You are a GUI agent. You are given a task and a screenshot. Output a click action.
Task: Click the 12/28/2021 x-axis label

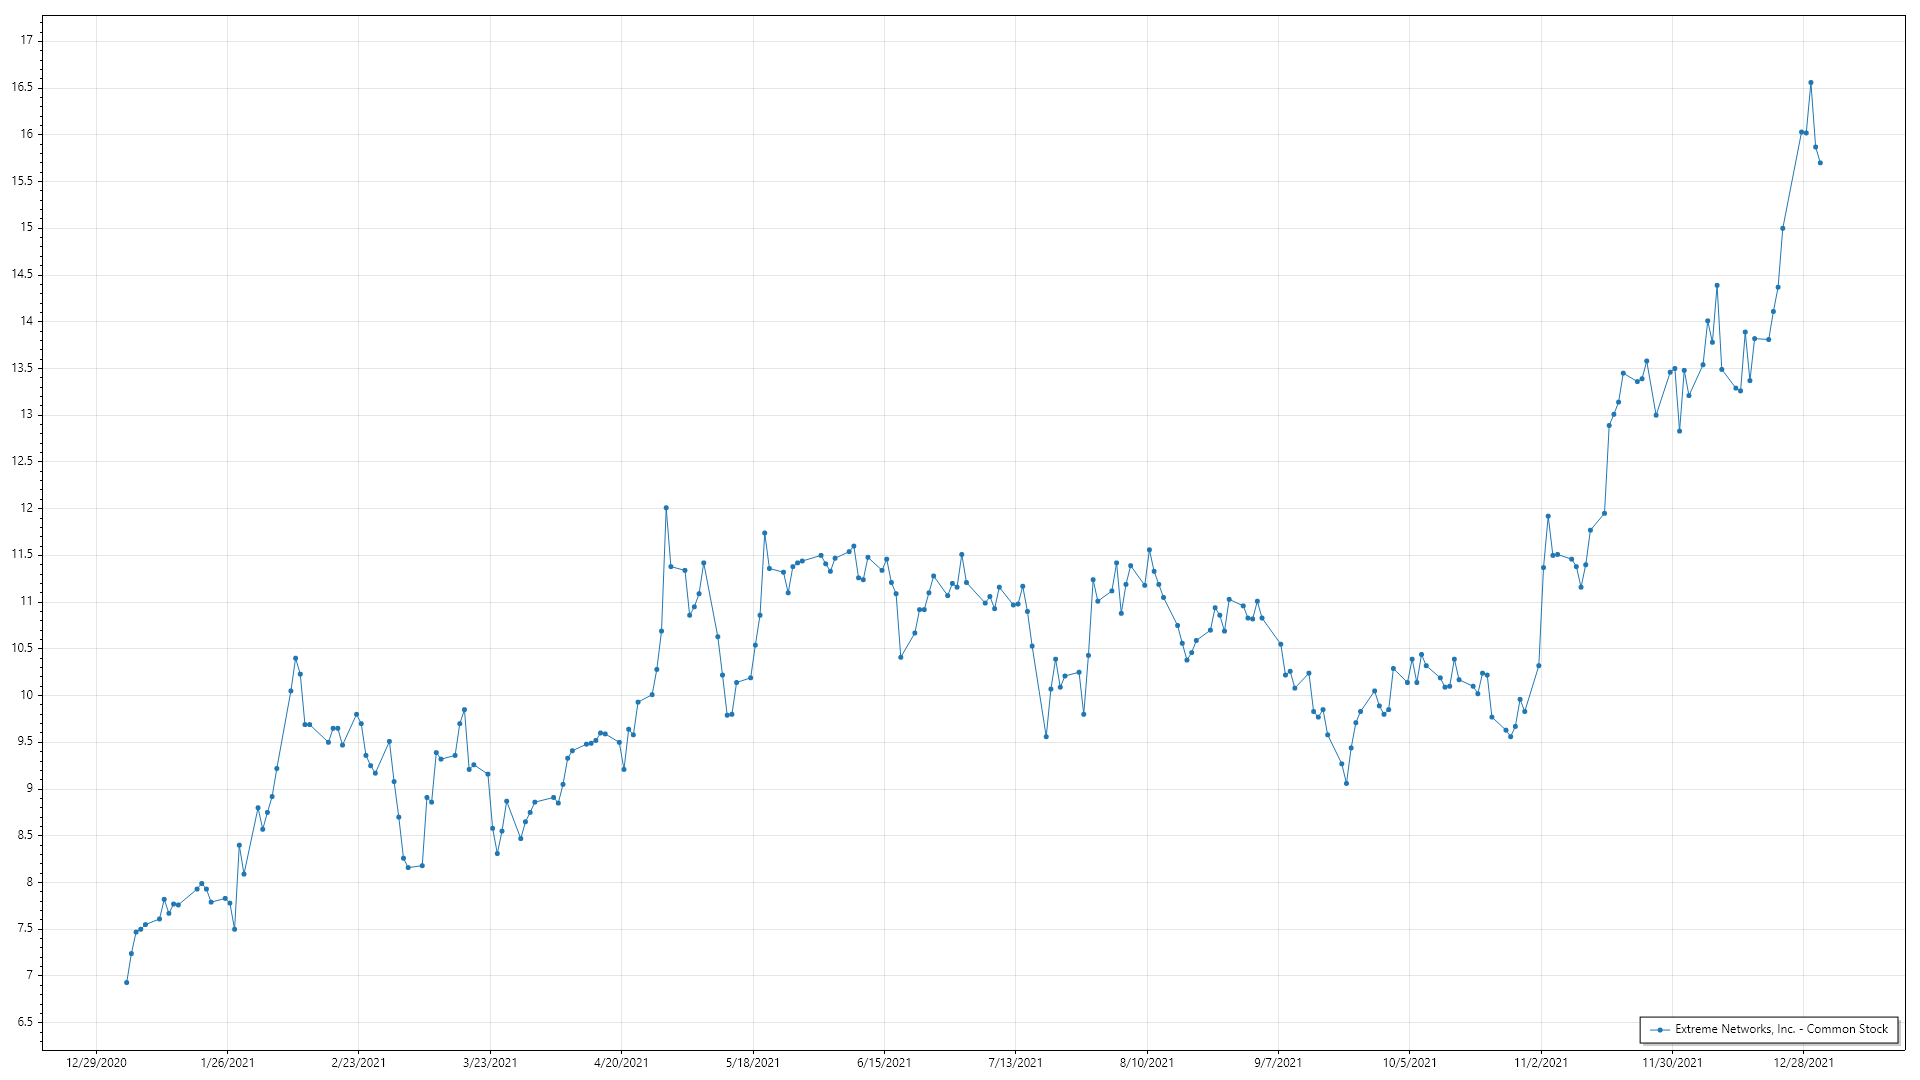[x=1803, y=1062]
